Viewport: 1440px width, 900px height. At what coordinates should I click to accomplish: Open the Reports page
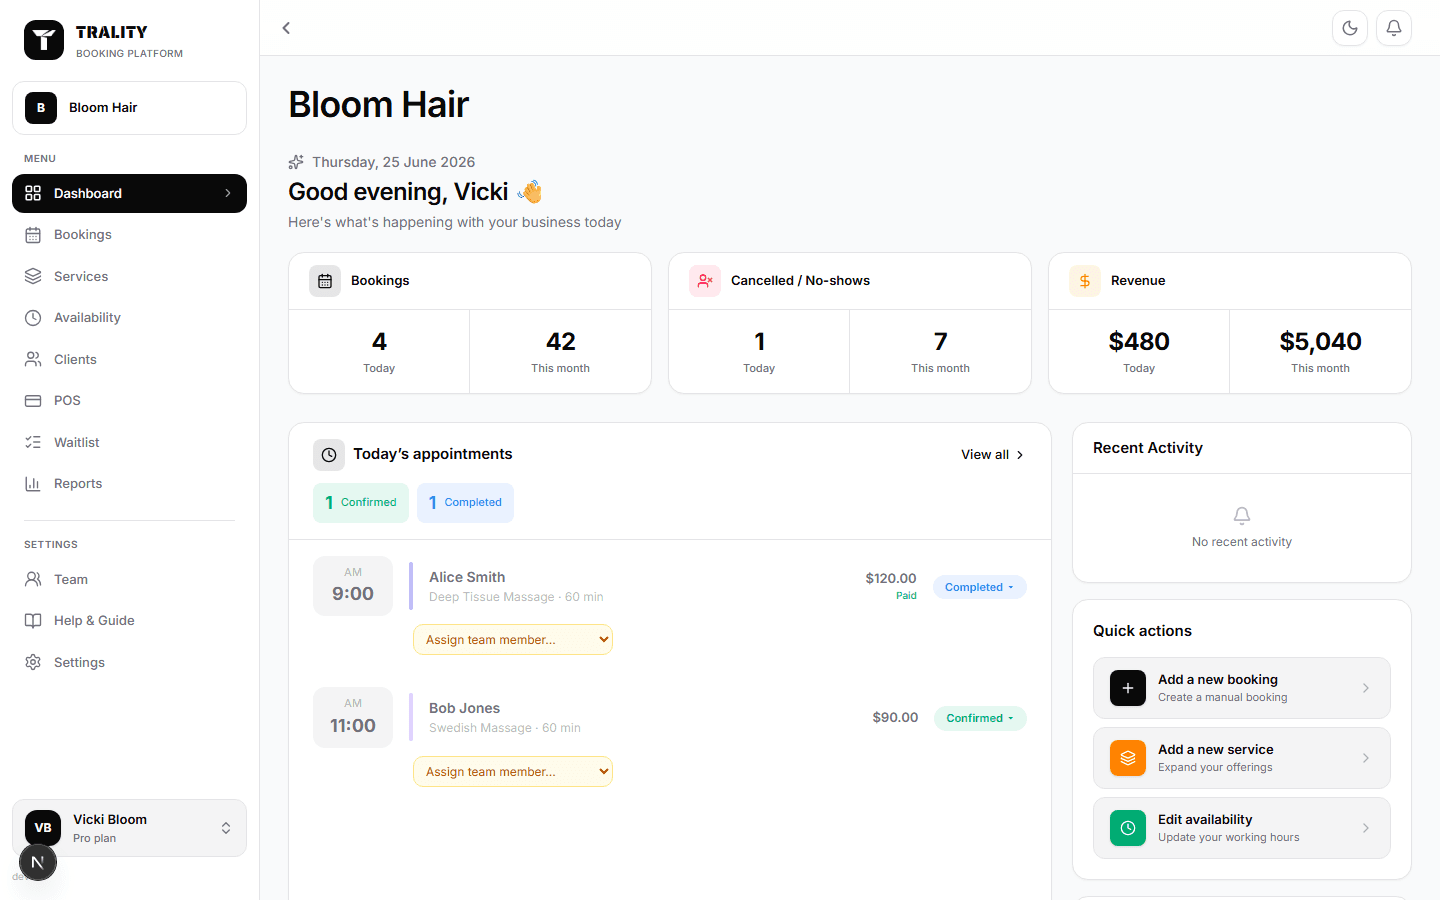point(129,484)
